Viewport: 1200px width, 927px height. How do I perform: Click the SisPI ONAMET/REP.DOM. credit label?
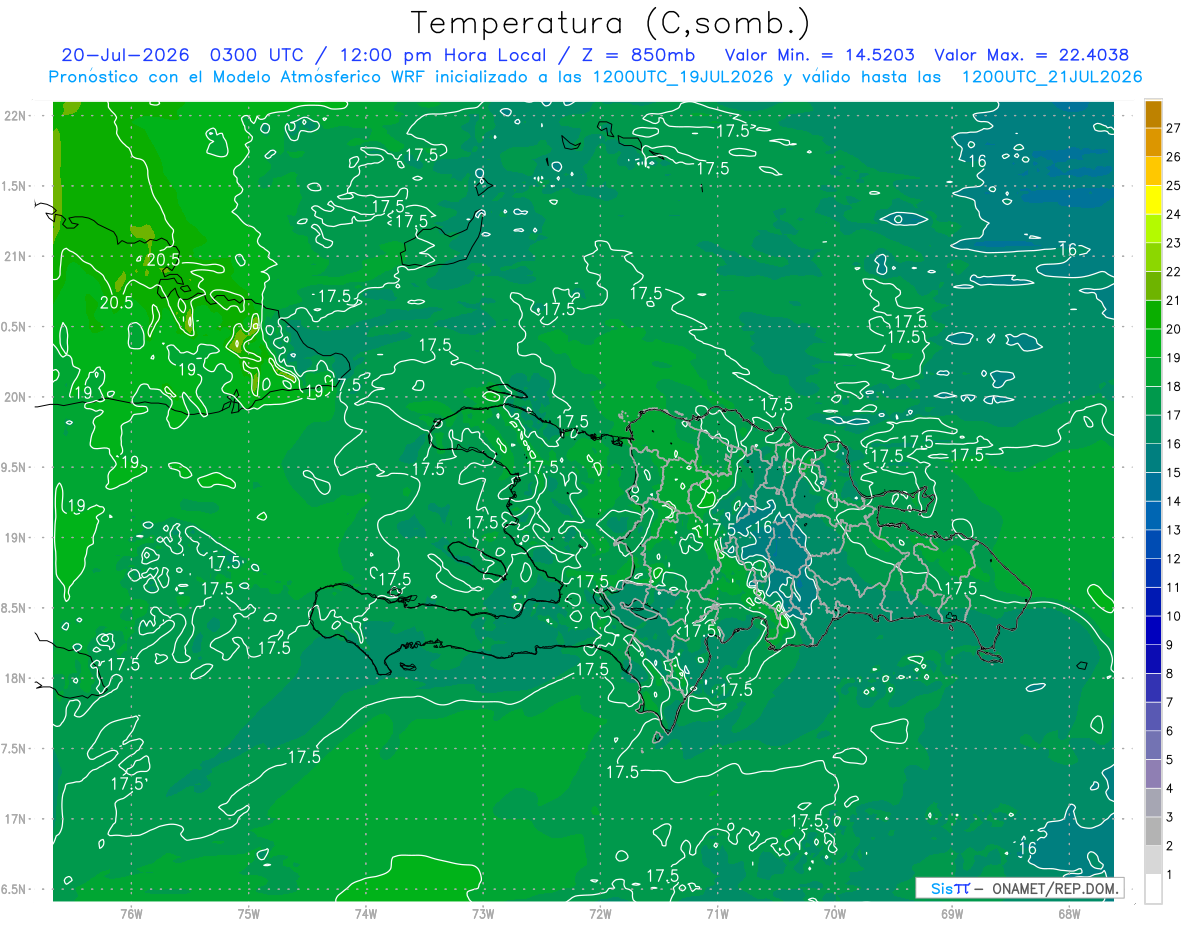click(1020, 888)
